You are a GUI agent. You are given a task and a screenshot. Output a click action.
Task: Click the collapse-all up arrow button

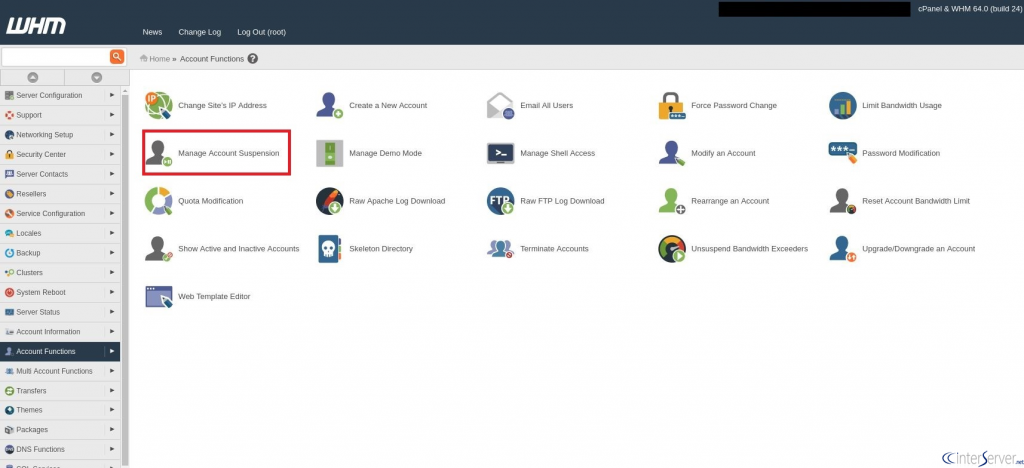[32, 77]
